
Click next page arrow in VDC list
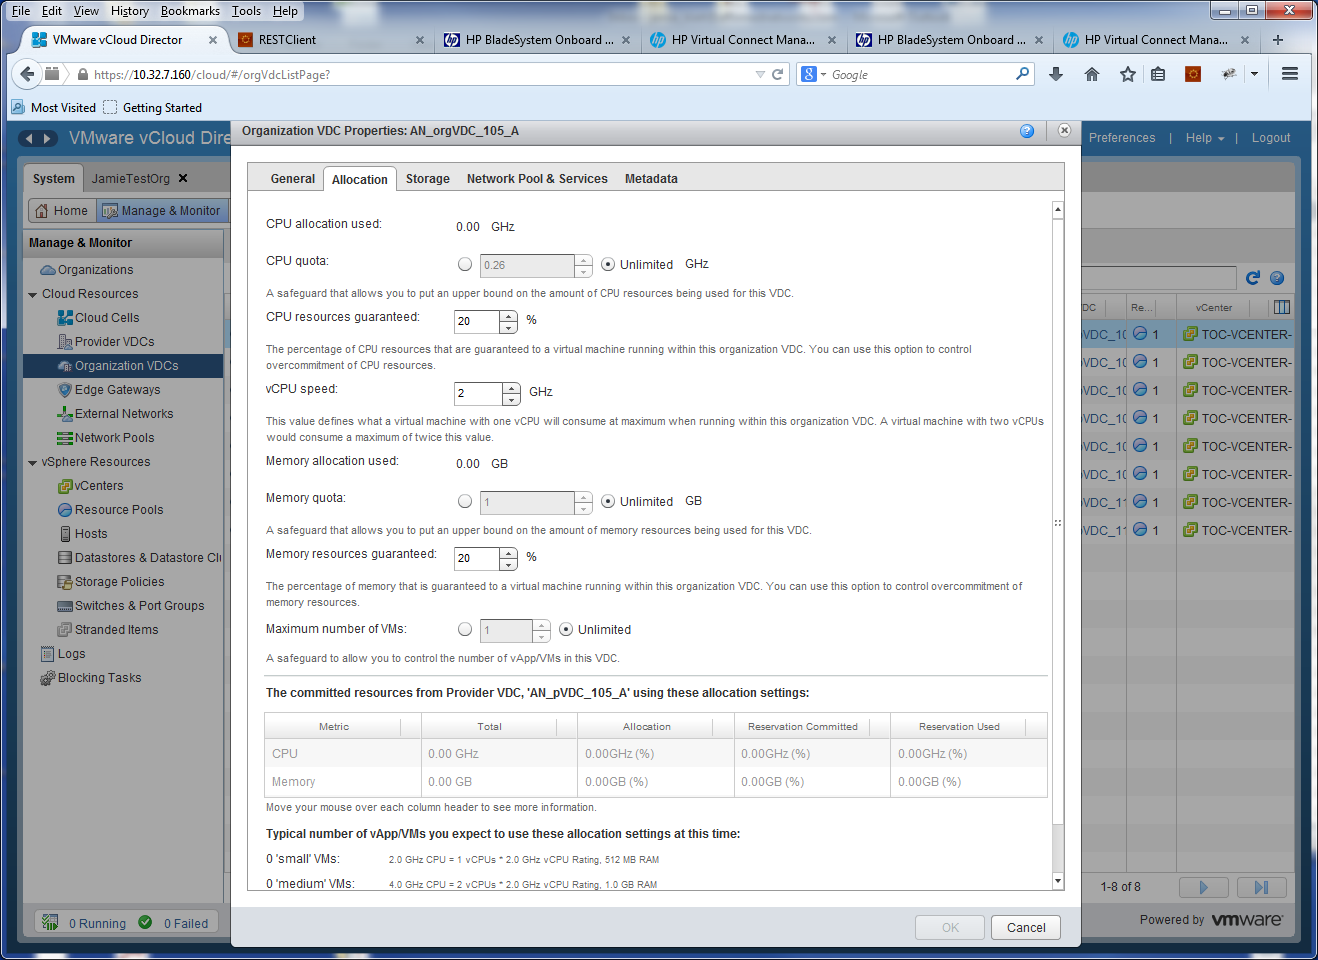pyautogui.click(x=1203, y=887)
